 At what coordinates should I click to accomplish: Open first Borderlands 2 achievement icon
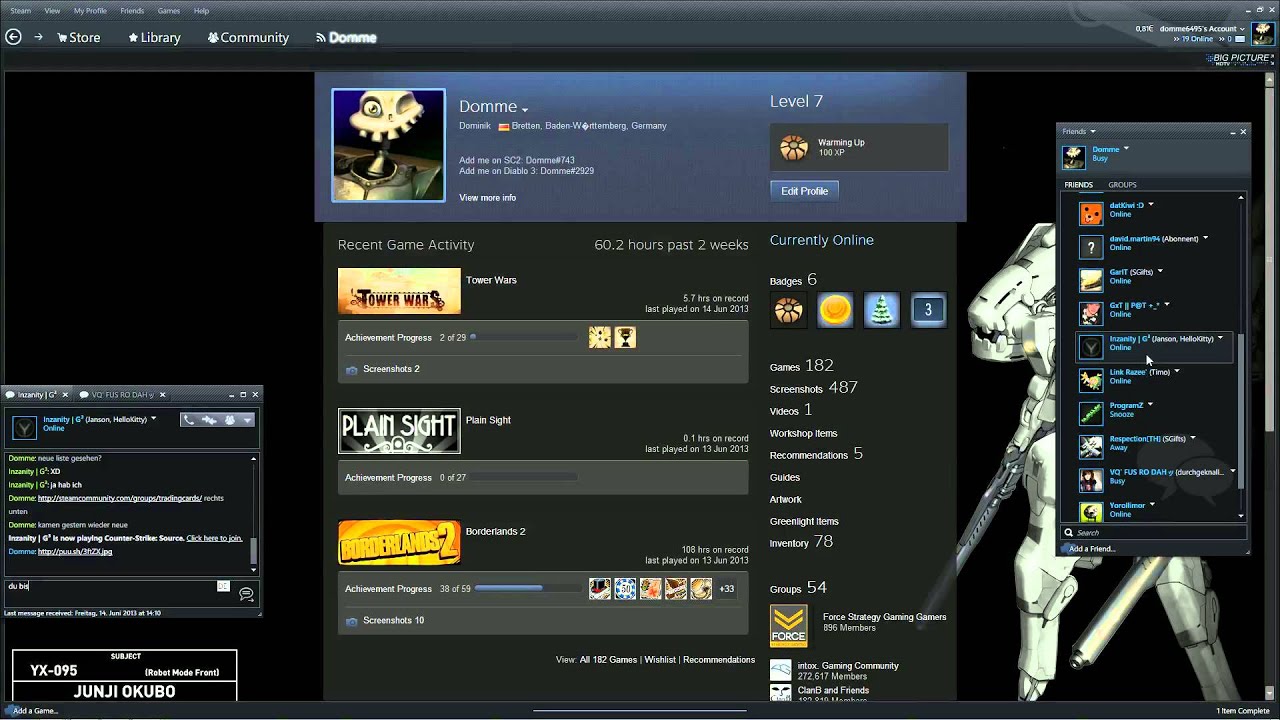coord(600,589)
